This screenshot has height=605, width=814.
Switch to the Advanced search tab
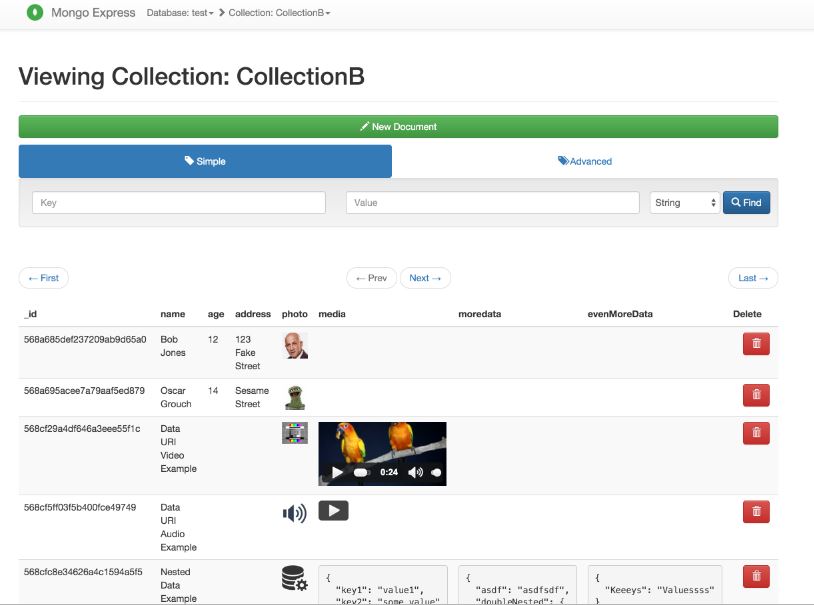tap(585, 161)
